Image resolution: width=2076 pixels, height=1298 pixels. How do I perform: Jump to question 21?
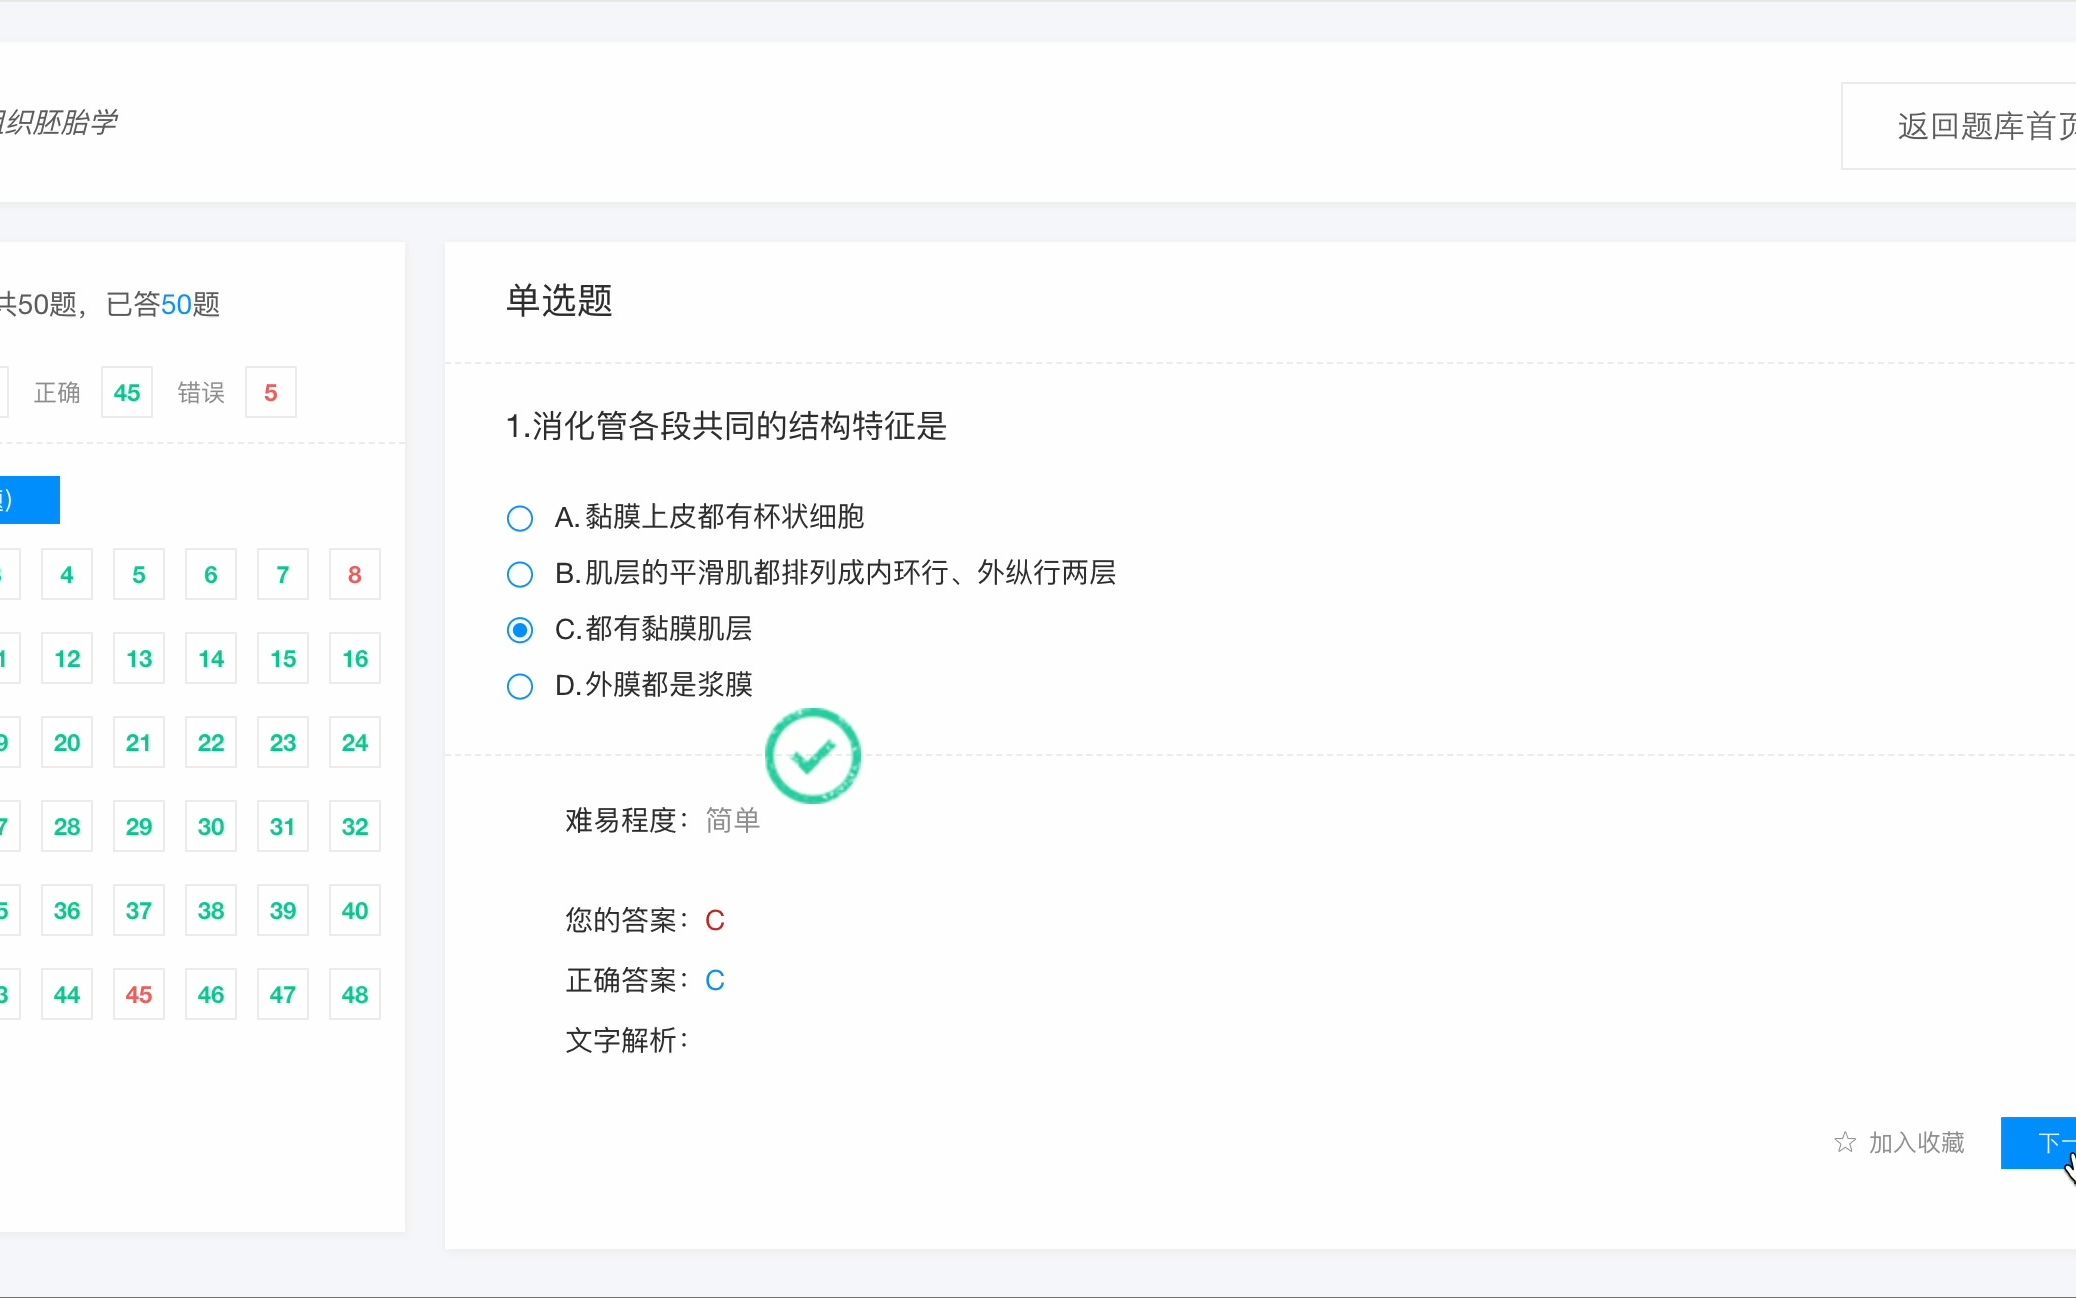click(x=139, y=743)
